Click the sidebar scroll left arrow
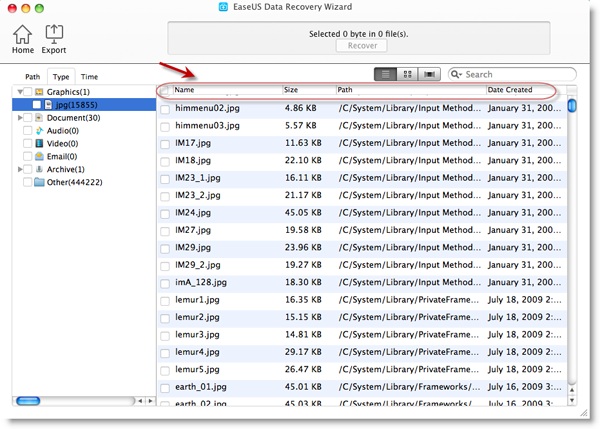The image size is (600, 429). point(140,401)
